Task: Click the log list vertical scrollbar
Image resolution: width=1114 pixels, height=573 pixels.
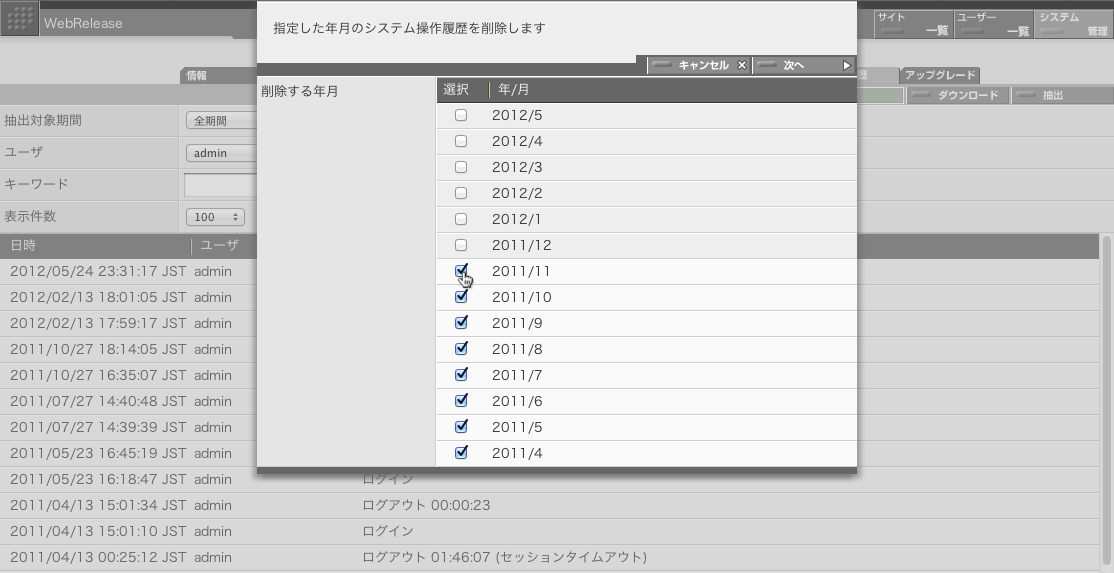Action: click(x=1106, y=400)
